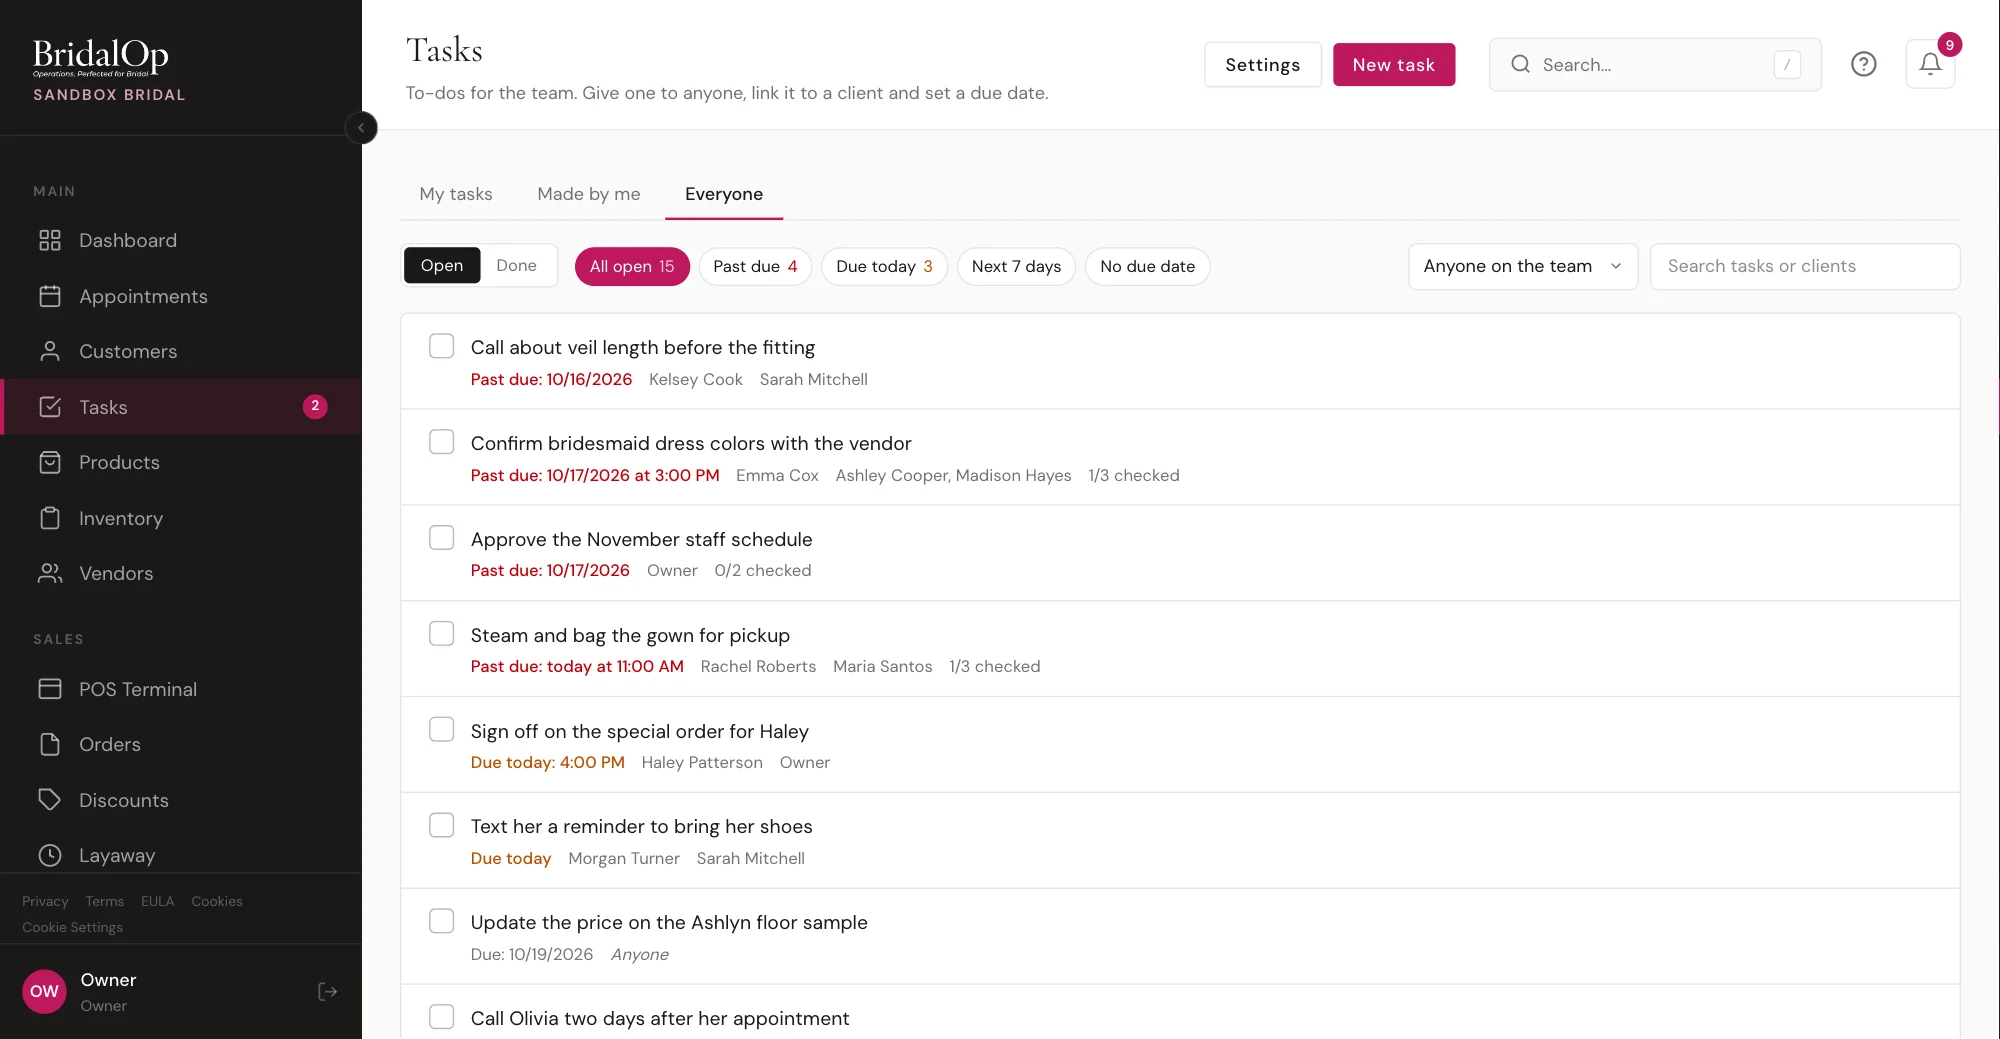Switch to the Done view toggle
Screen dimensions: 2000x1039
click(516, 266)
